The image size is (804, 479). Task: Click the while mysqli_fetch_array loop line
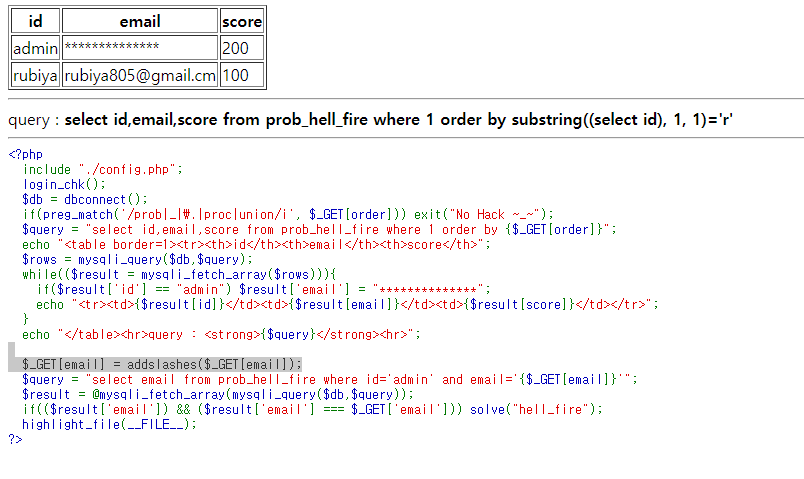coord(179,274)
